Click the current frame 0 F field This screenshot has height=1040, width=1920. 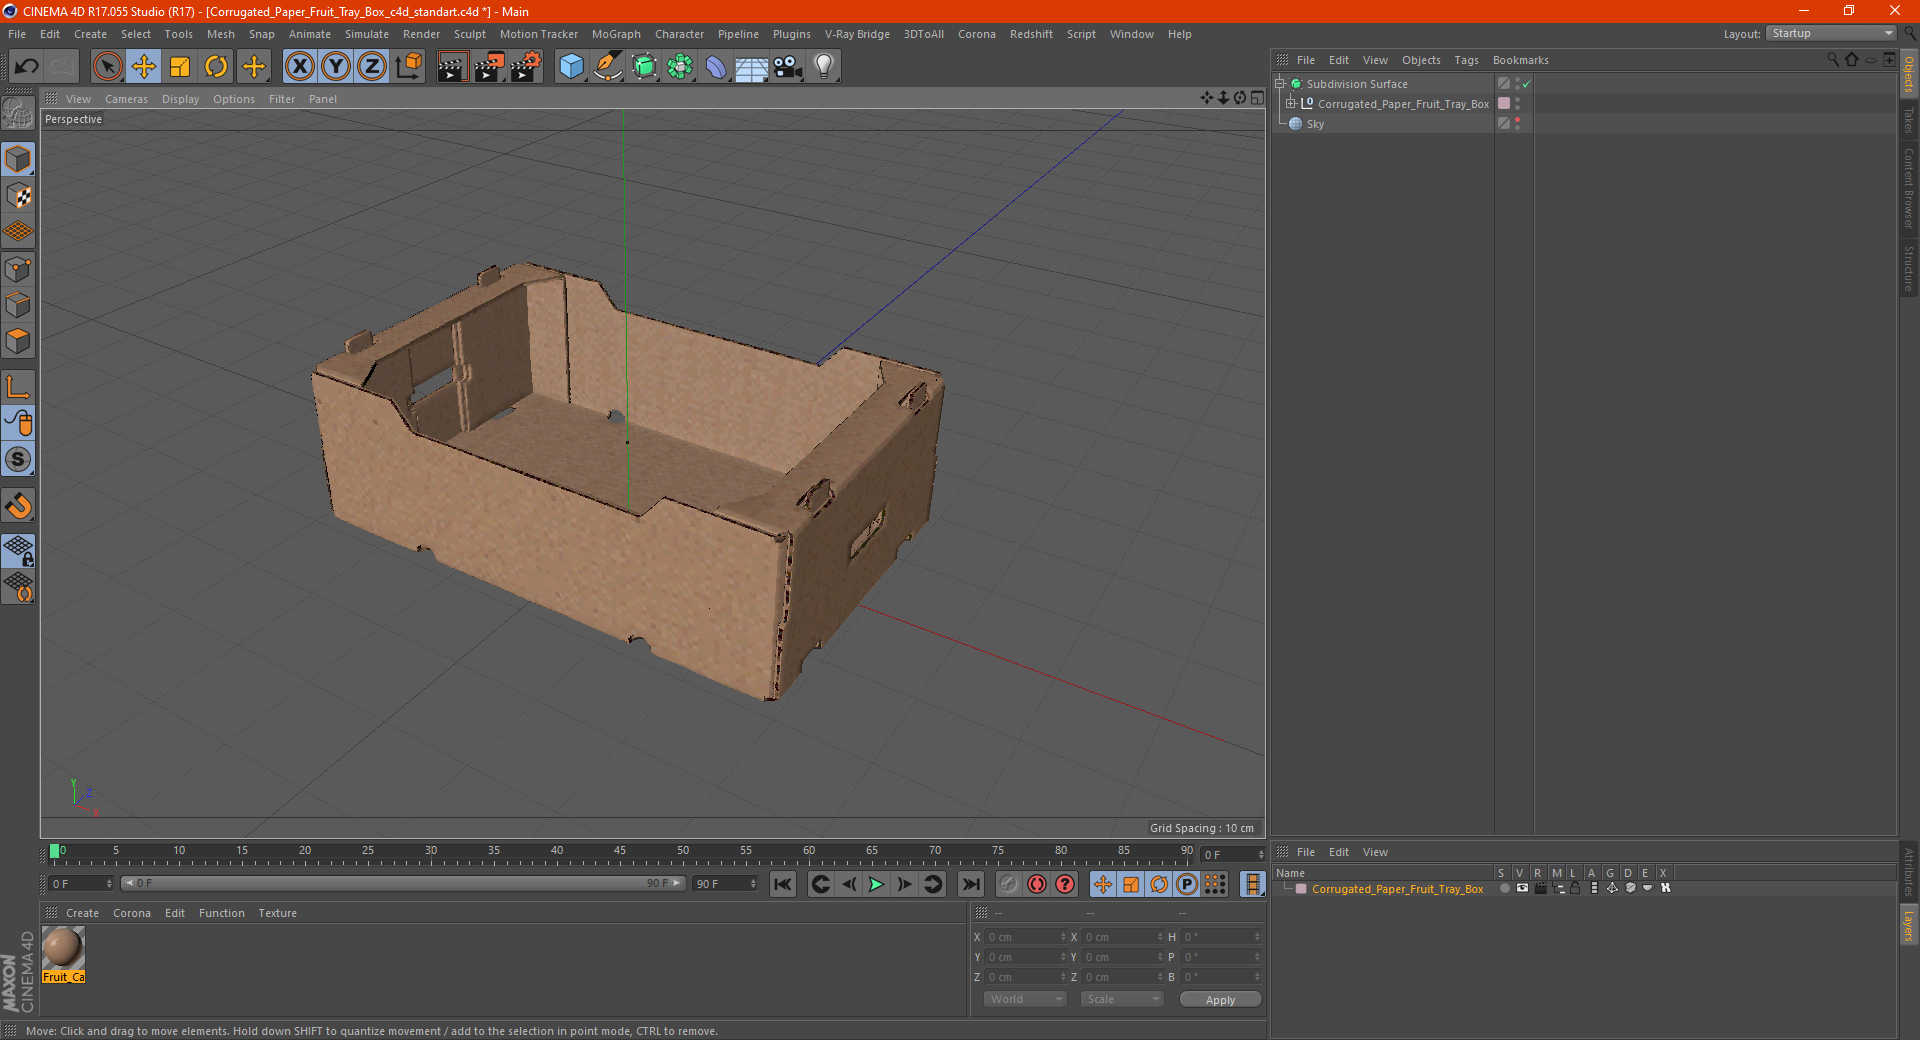click(81, 884)
